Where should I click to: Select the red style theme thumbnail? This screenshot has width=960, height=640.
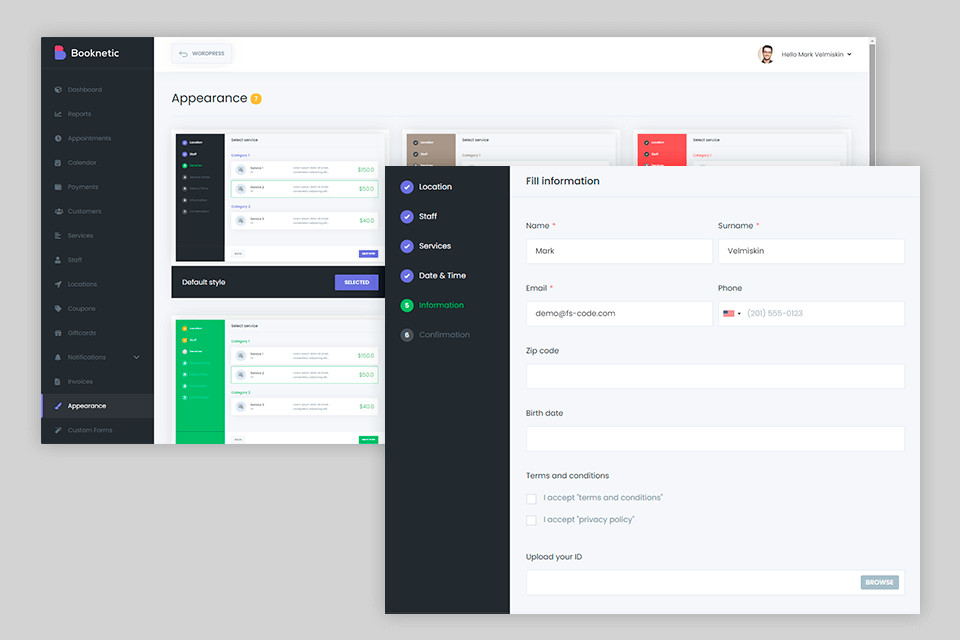click(x=742, y=149)
